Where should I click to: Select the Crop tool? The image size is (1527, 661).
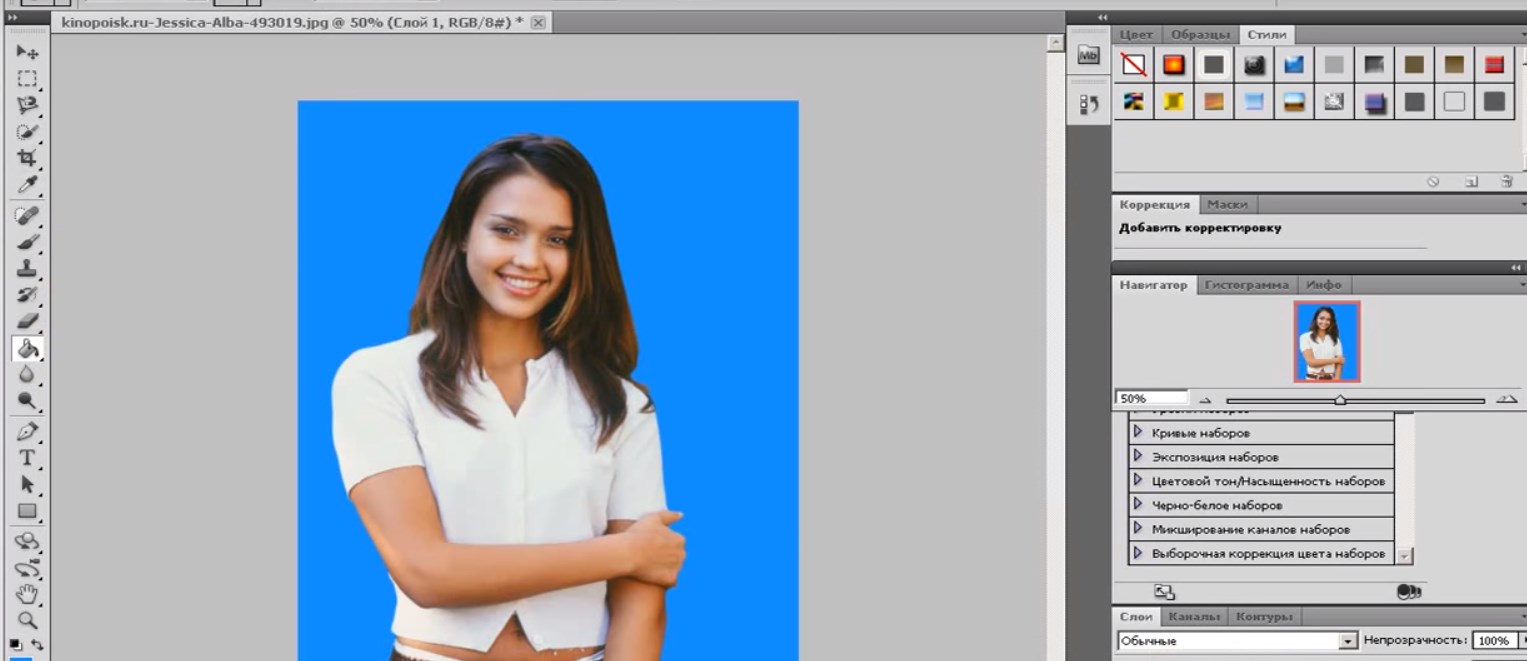pos(27,158)
